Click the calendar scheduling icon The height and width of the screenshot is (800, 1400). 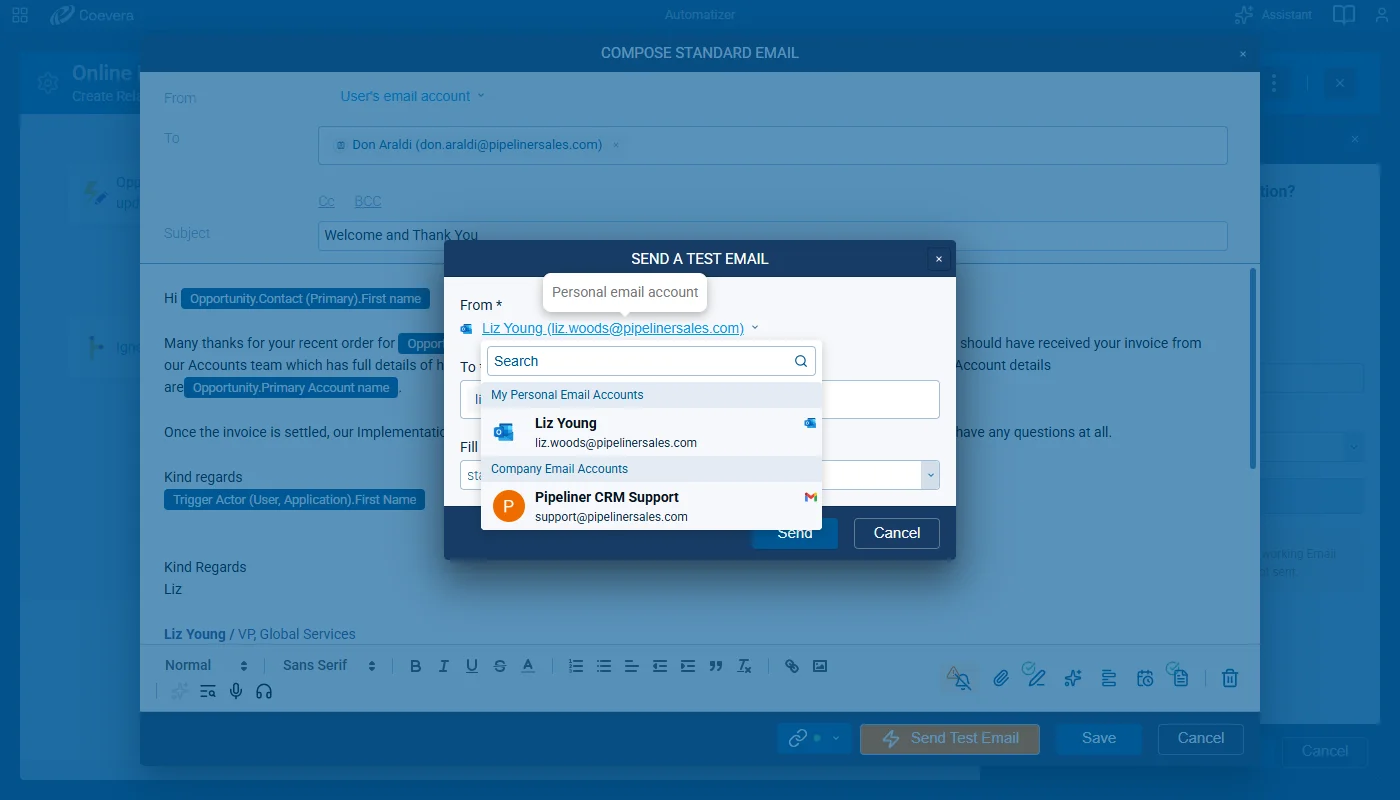pos(1145,678)
